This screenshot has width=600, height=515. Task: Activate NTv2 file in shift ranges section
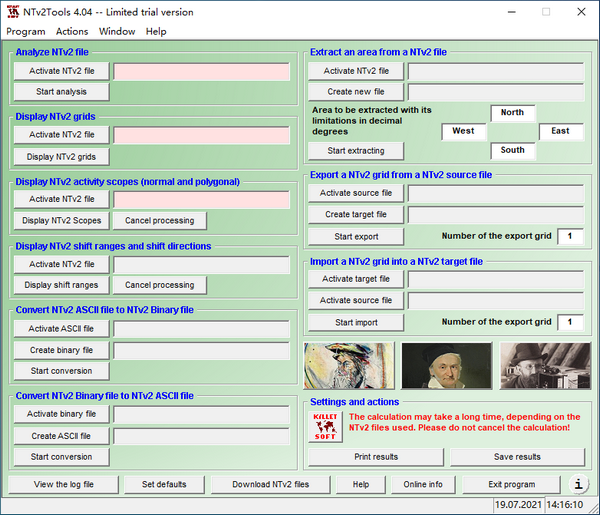tap(62, 264)
